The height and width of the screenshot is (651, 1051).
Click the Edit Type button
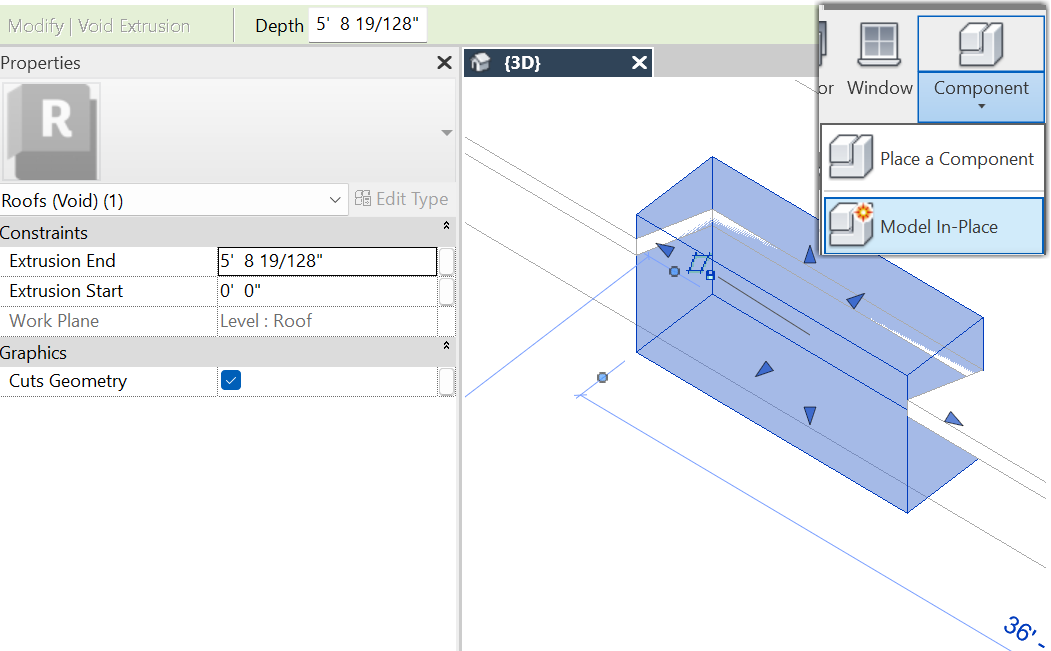(404, 198)
